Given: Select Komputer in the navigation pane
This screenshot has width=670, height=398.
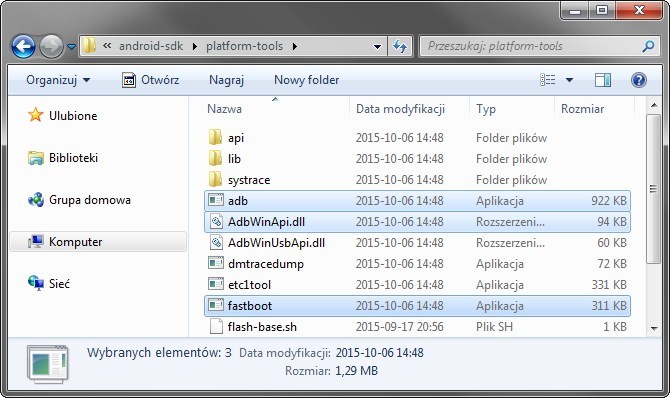Looking at the screenshot, I should click(98, 242).
